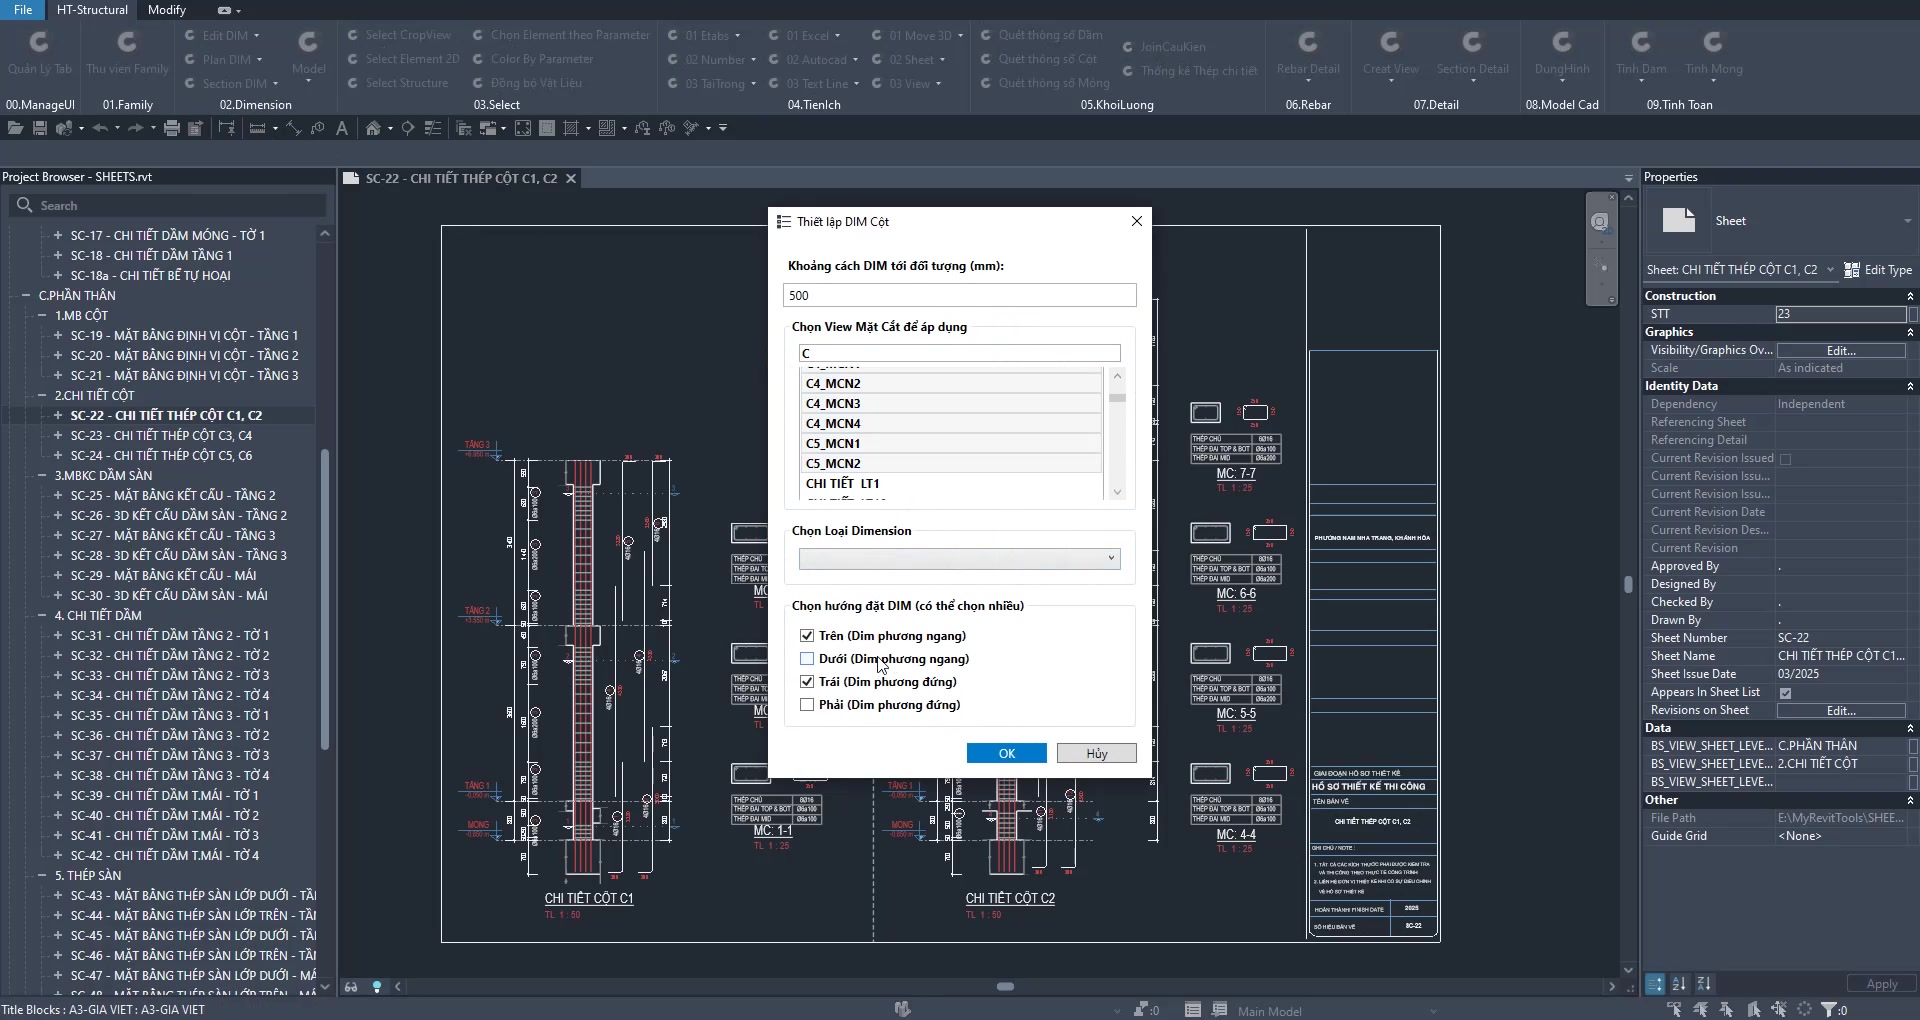Click the OK button in the DIM dialog
This screenshot has height=1020, width=1920.
(1007, 753)
